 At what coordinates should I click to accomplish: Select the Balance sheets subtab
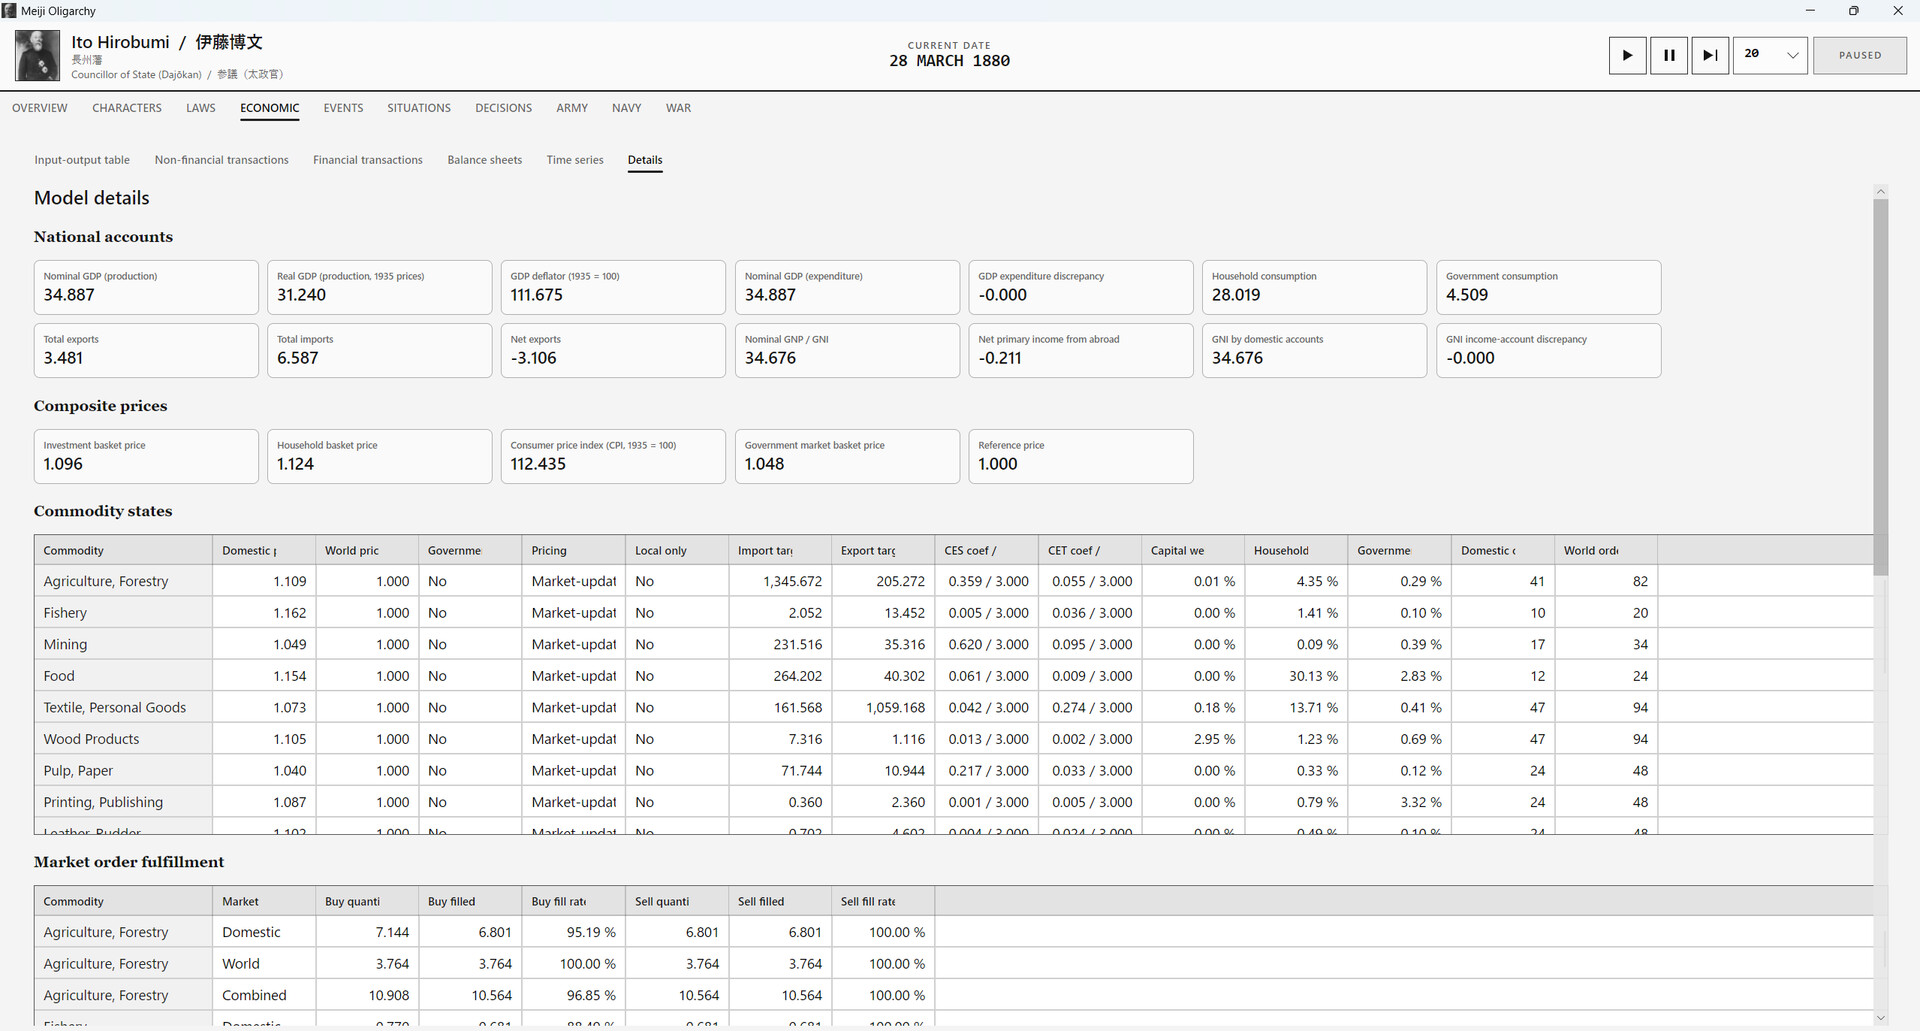484,160
